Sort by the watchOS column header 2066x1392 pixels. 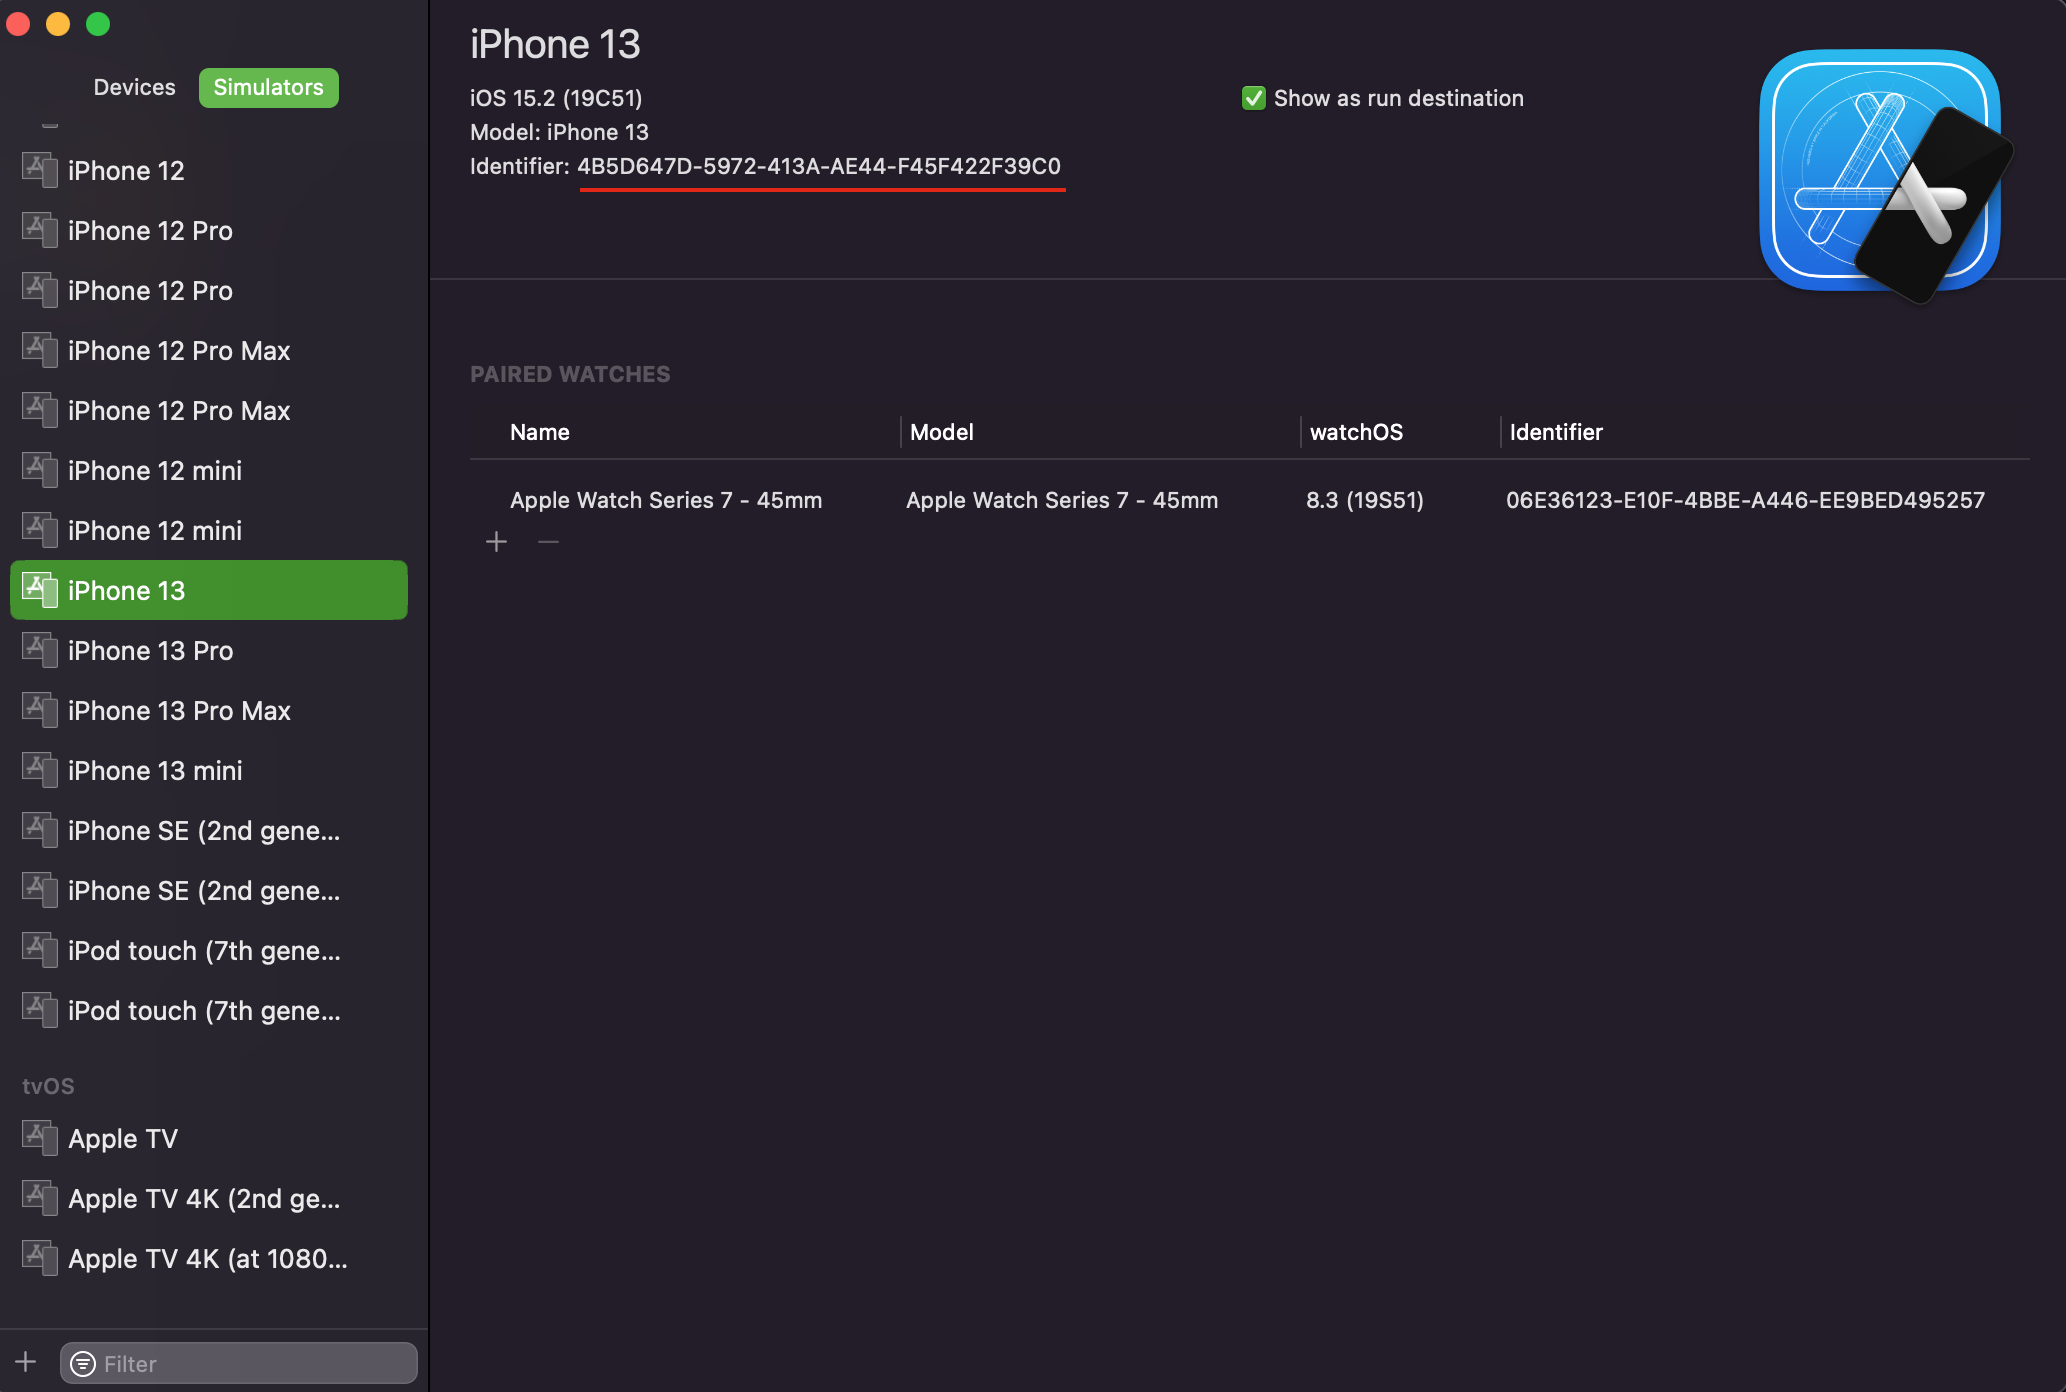[x=1356, y=432]
